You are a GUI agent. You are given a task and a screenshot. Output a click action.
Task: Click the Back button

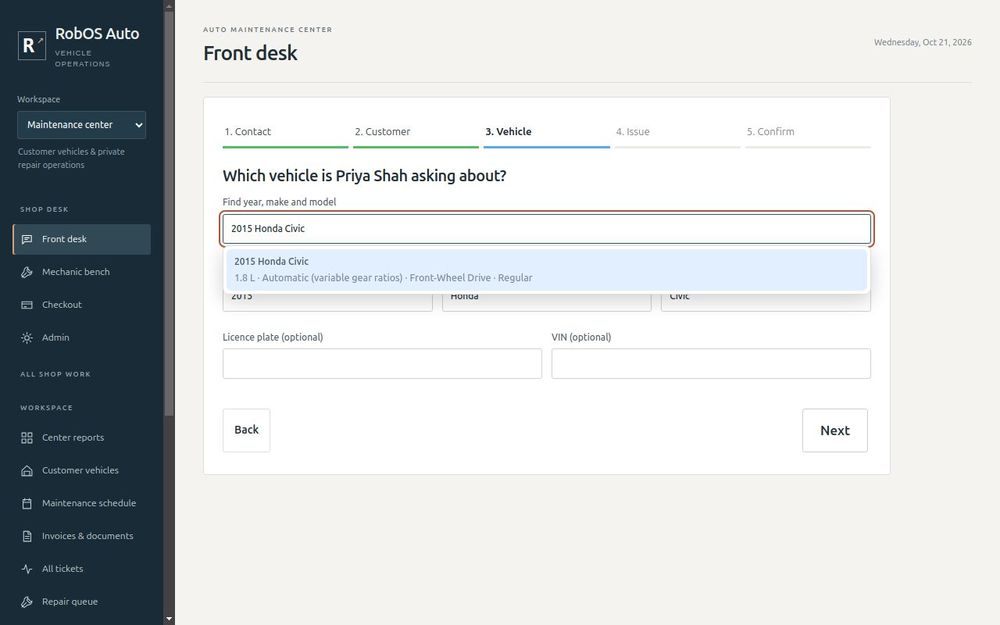tap(246, 430)
